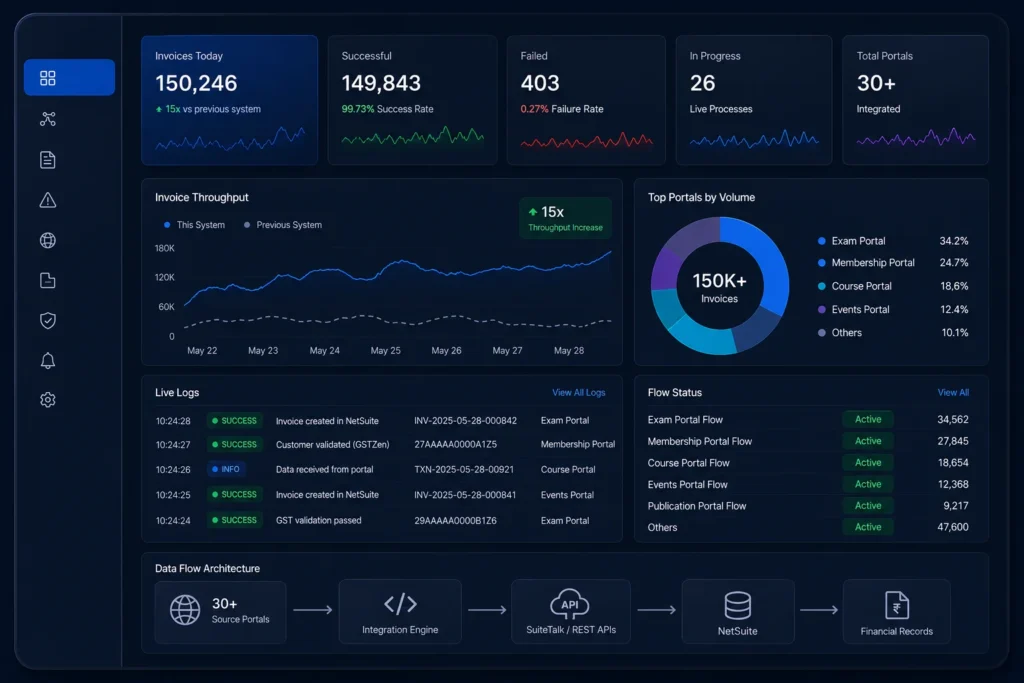Click the SuiteTalk / REST APIs block label

click(571, 630)
